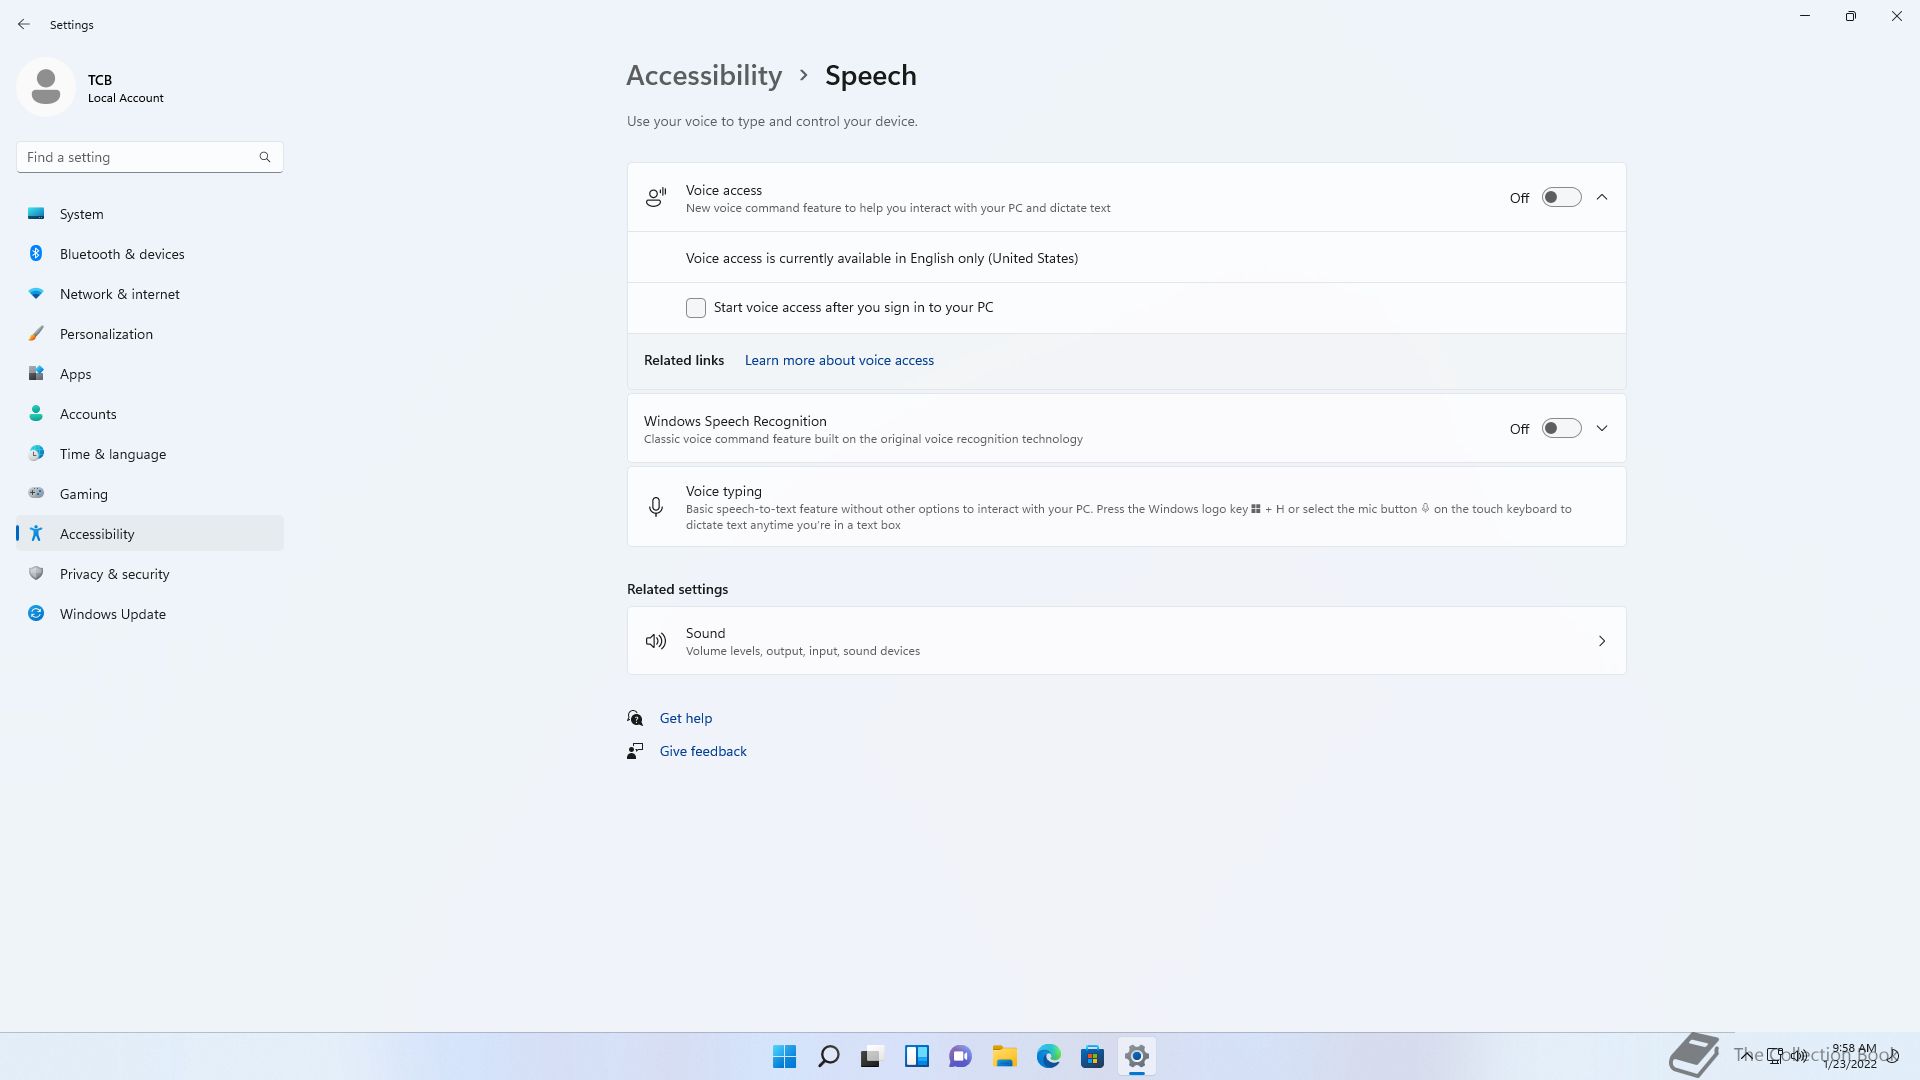Turn on the Voice access toggle
This screenshot has width=1920, height=1080.
point(1561,198)
